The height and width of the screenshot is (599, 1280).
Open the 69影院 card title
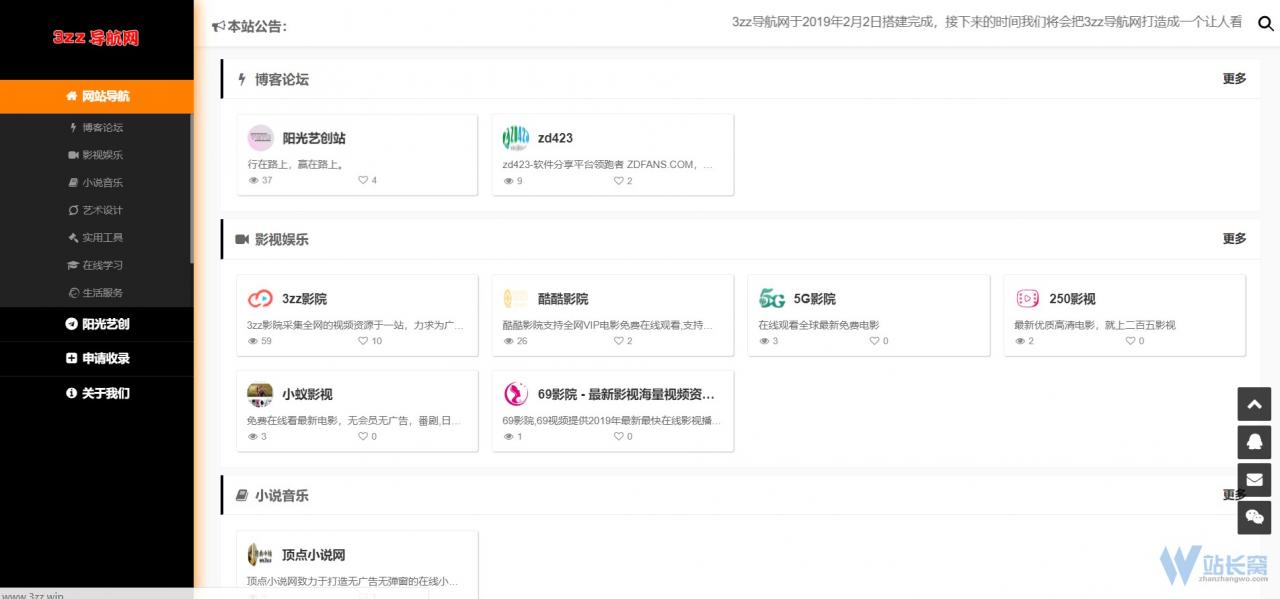pyautogui.click(x=626, y=394)
